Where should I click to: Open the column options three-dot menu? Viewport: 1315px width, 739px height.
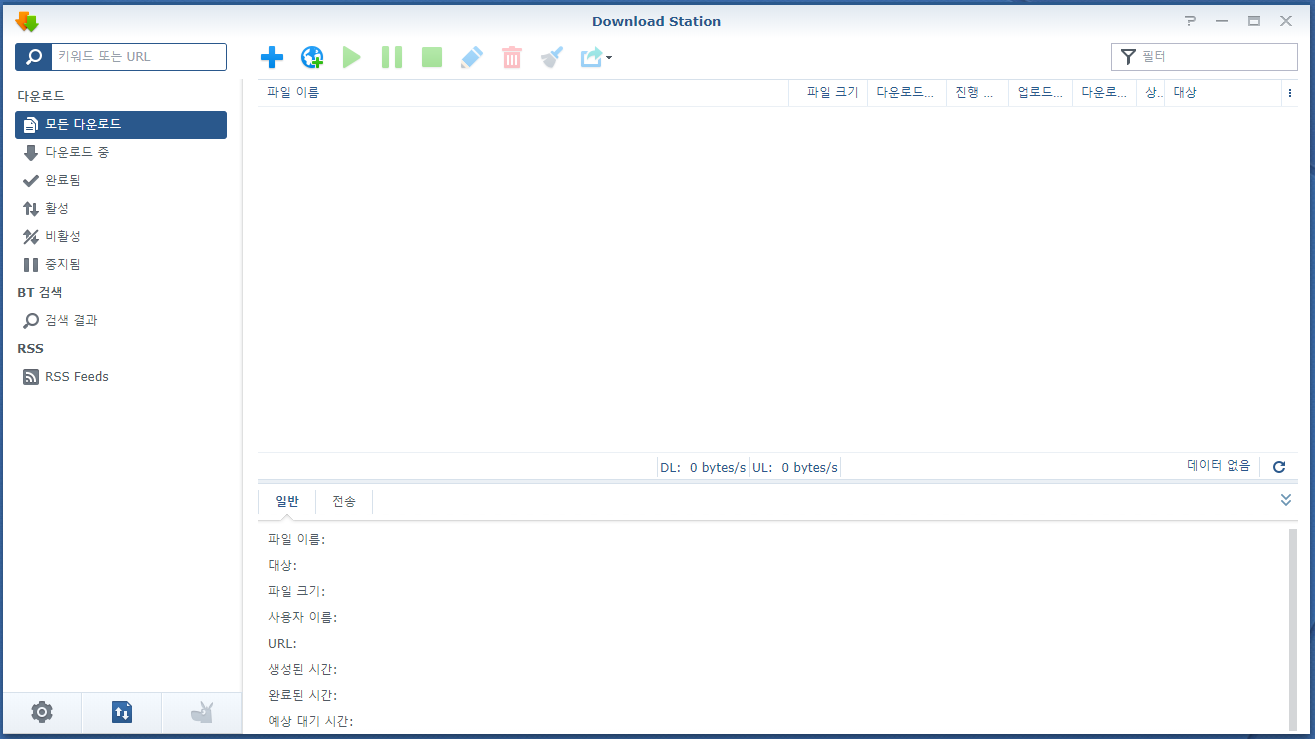point(1290,92)
